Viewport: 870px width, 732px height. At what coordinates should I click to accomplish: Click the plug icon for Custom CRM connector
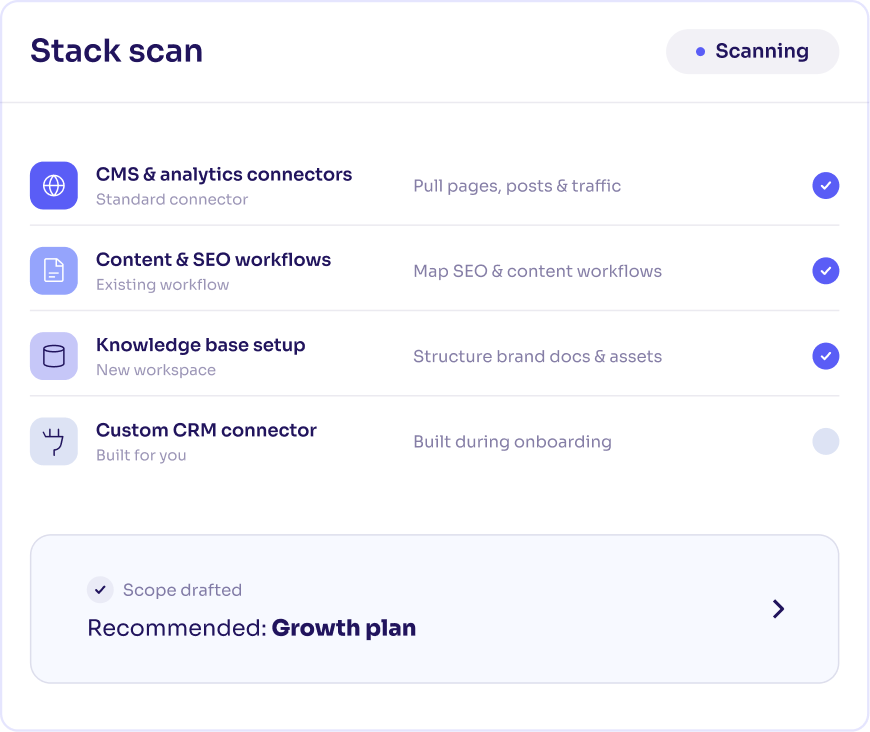54,442
